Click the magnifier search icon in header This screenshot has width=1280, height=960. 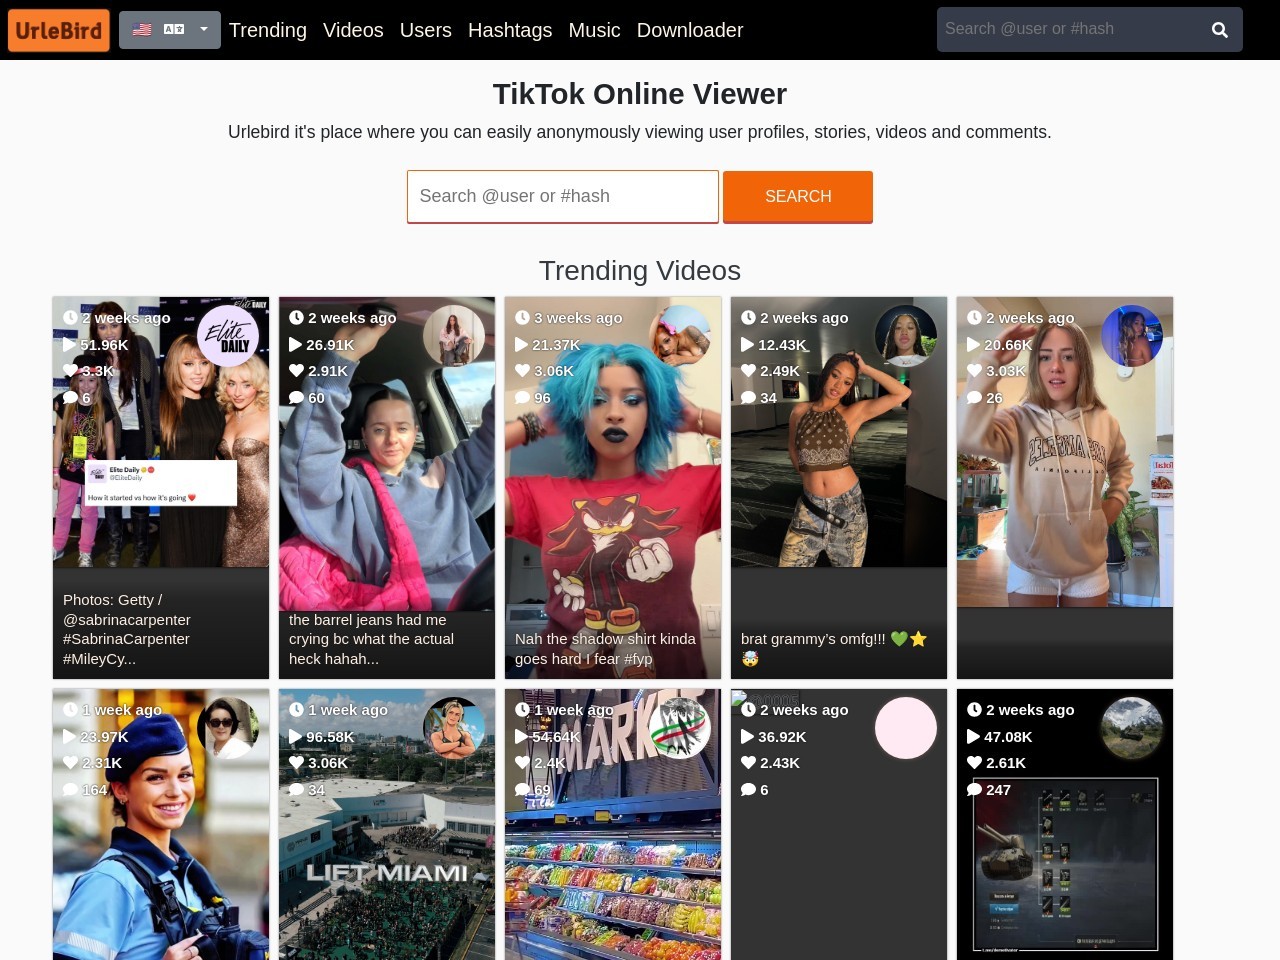pos(1220,30)
